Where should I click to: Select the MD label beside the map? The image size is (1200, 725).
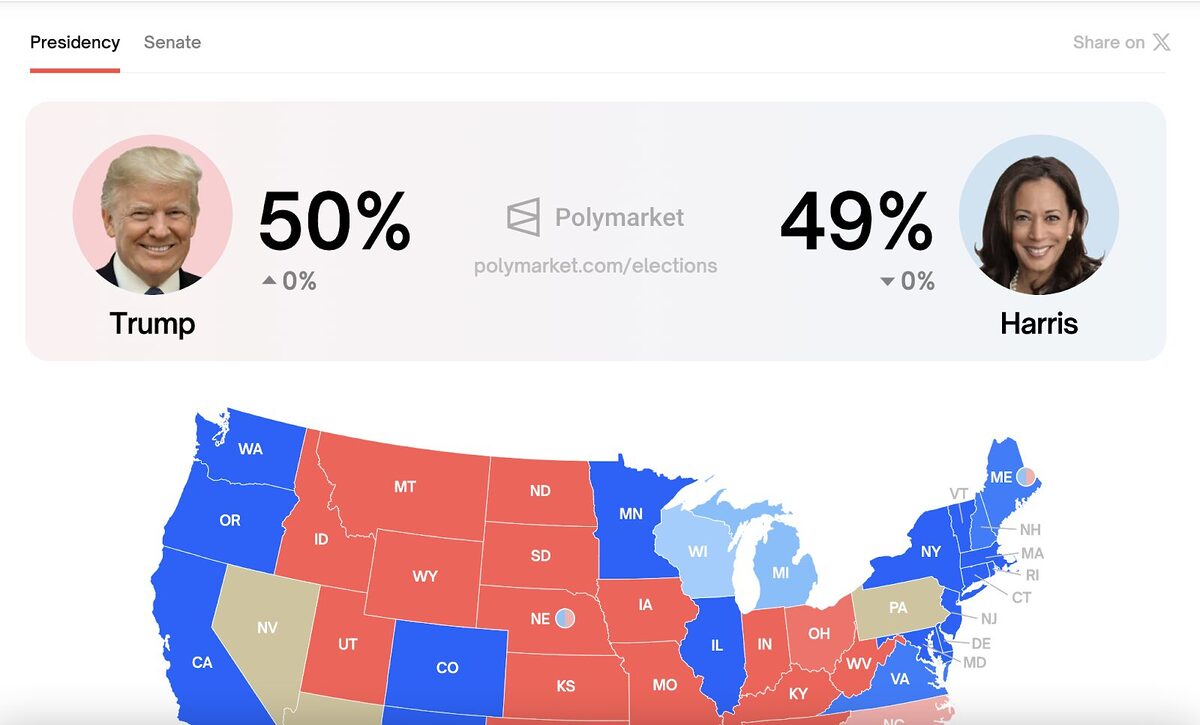(974, 662)
